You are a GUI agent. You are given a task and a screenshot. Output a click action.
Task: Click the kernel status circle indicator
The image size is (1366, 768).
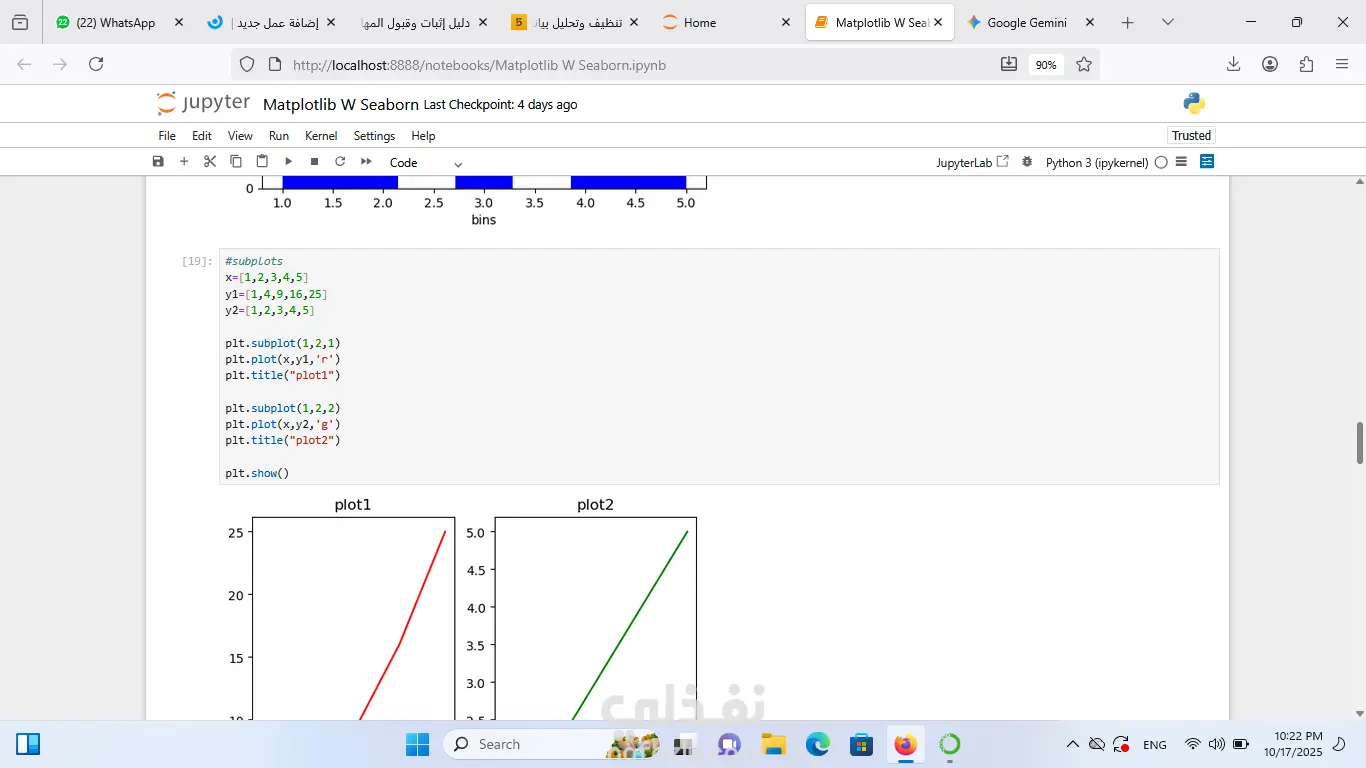pyautogui.click(x=1161, y=162)
